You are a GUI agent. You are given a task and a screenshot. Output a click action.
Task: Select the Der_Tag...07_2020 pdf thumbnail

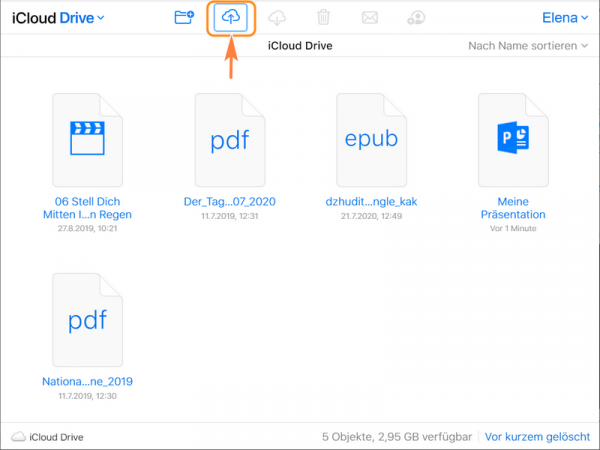[230, 140]
